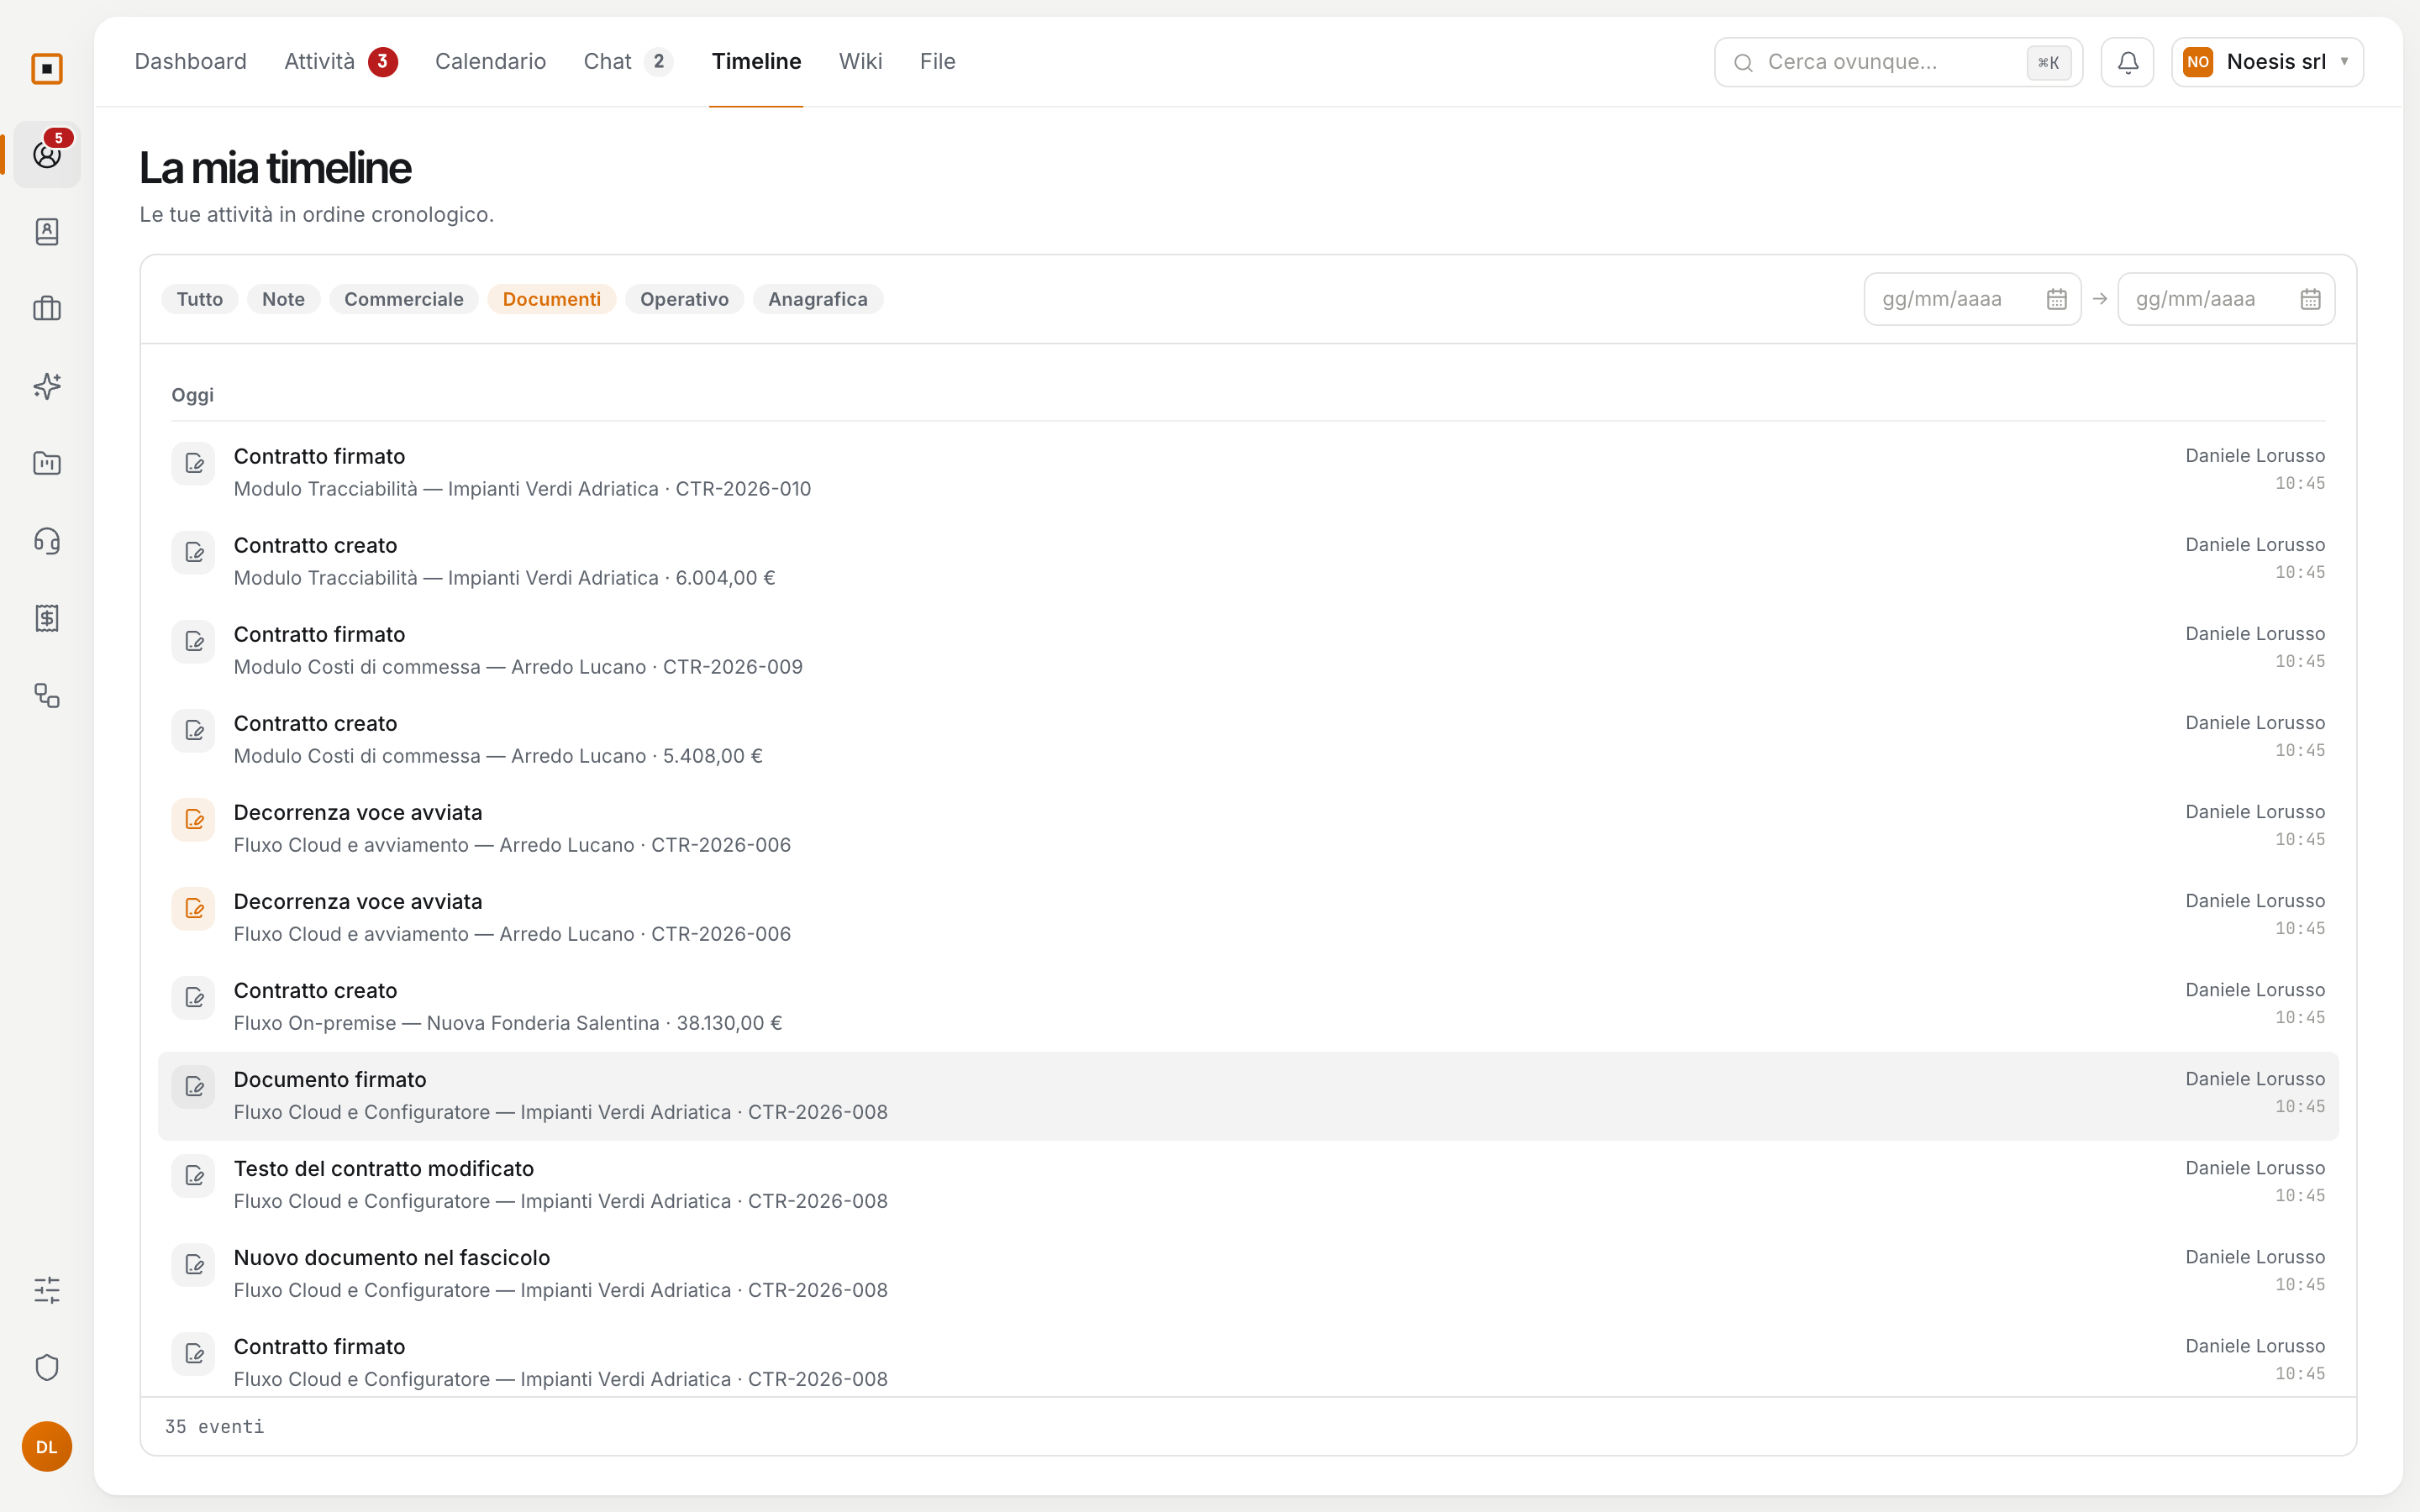Viewport: 2420px width, 1512px height.
Task: Select the Tutto filter chip
Action: (x=199, y=299)
